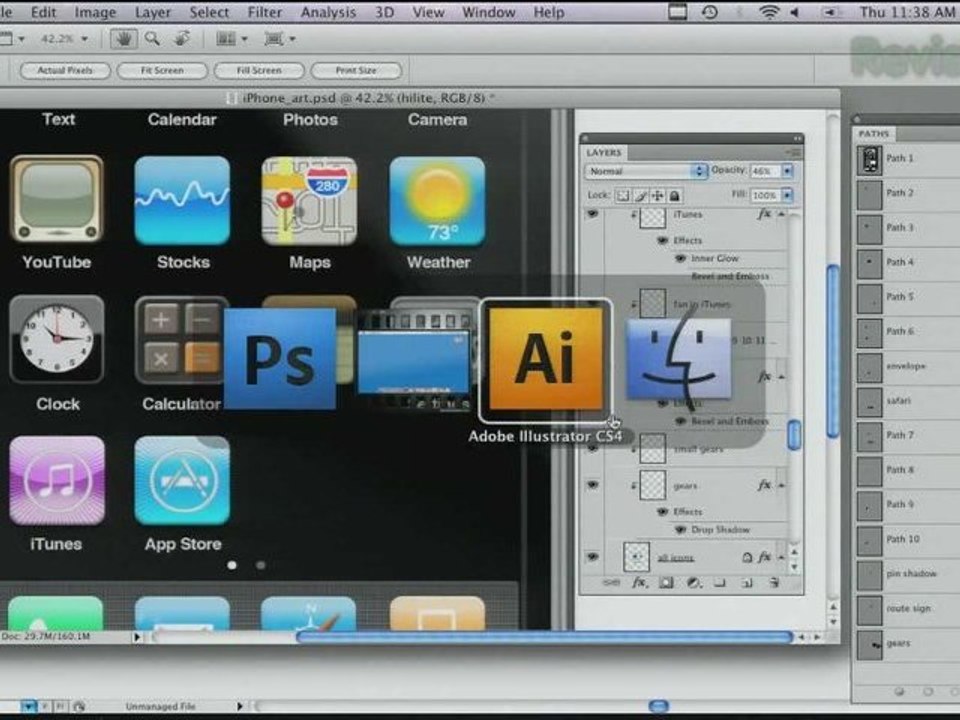Screen dimensions: 960x720
Task: Open zoom level 42.2% dropdown
Action: tap(85, 39)
